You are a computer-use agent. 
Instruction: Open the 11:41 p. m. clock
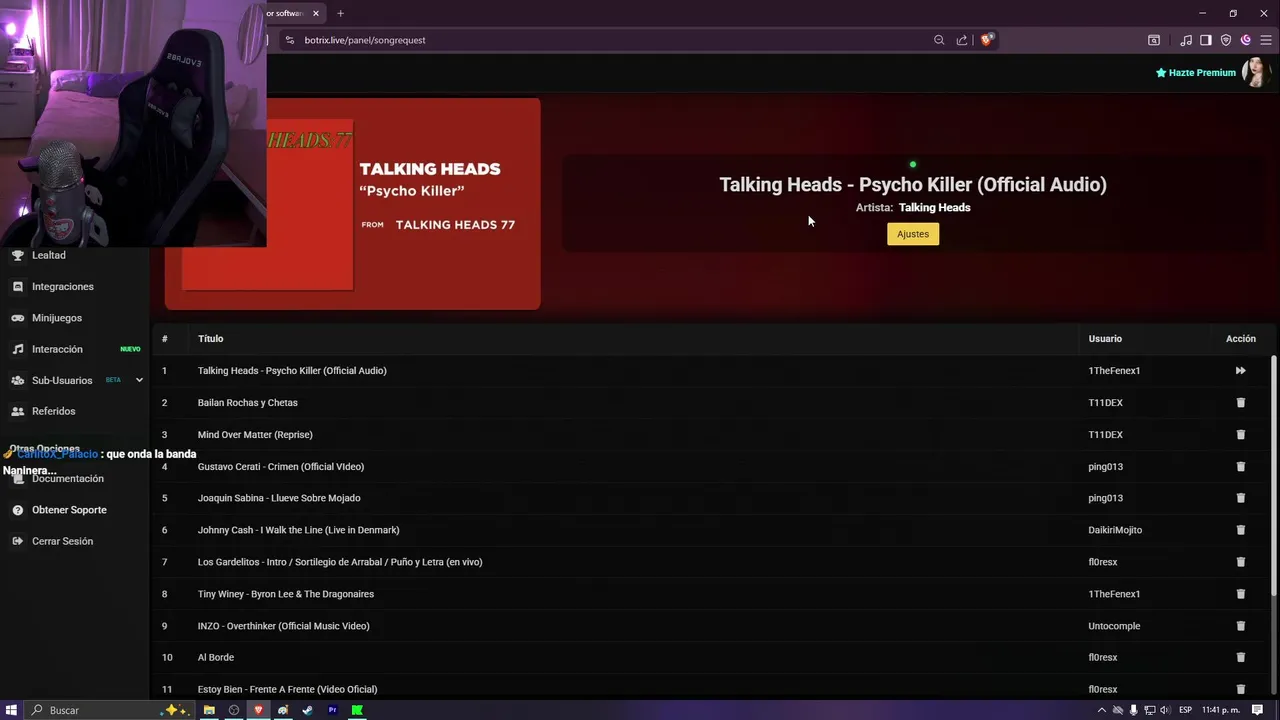(1222, 710)
